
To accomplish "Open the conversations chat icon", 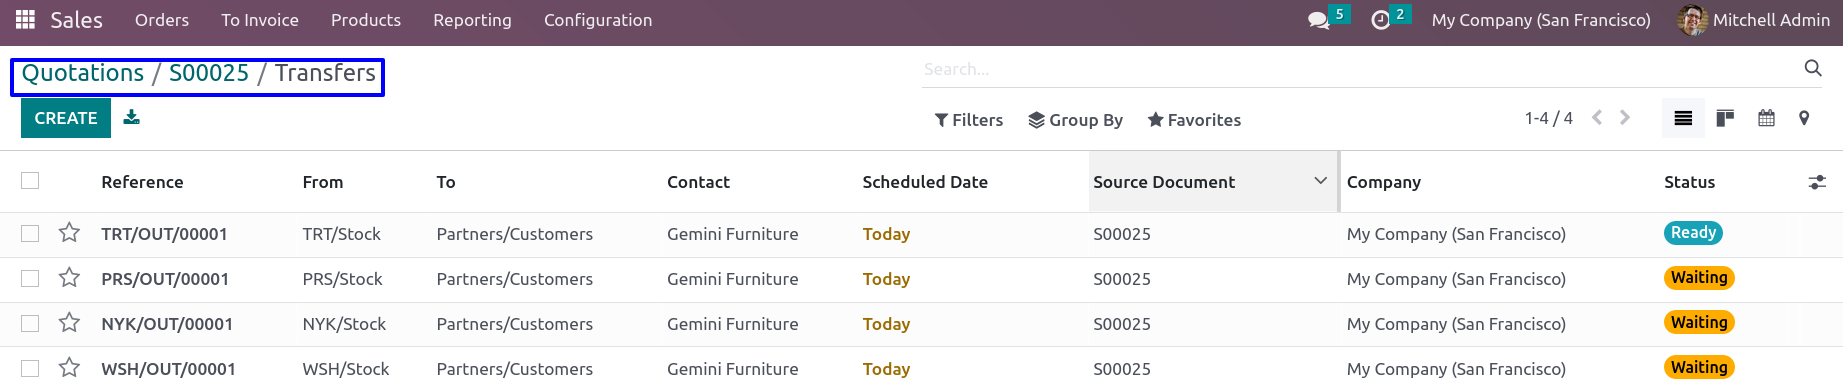I will pos(1319,20).
